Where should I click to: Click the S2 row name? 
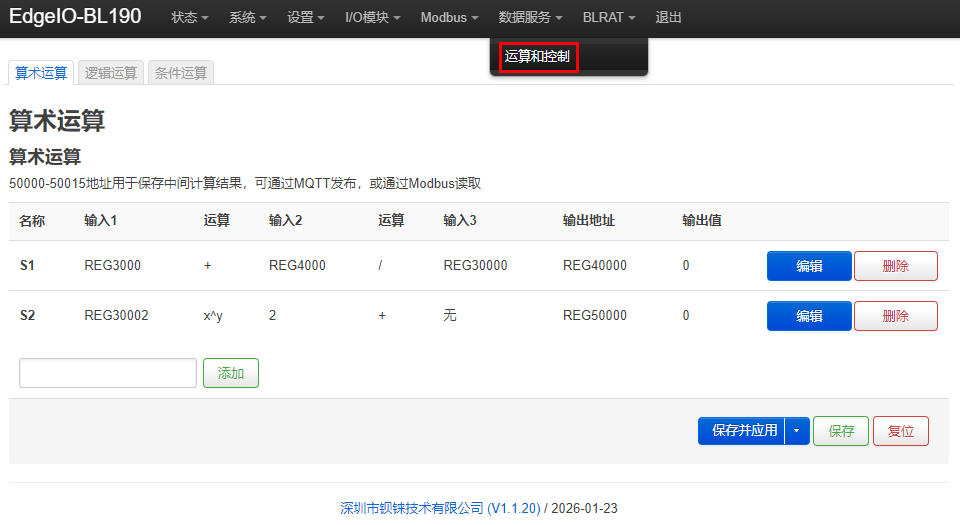point(28,316)
